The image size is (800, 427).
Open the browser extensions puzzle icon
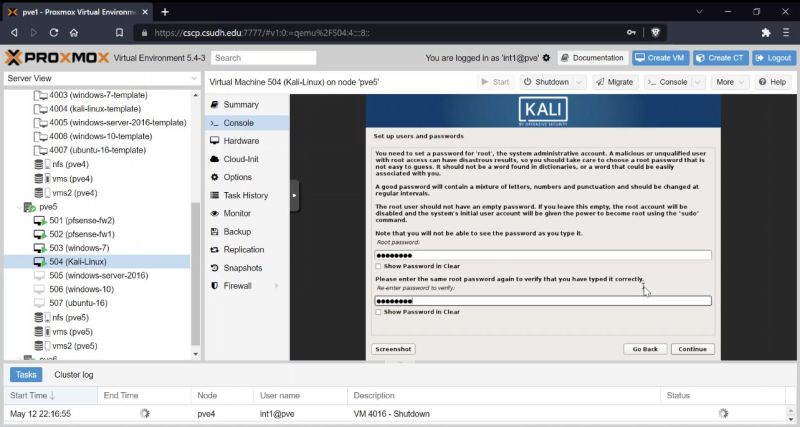click(766, 33)
